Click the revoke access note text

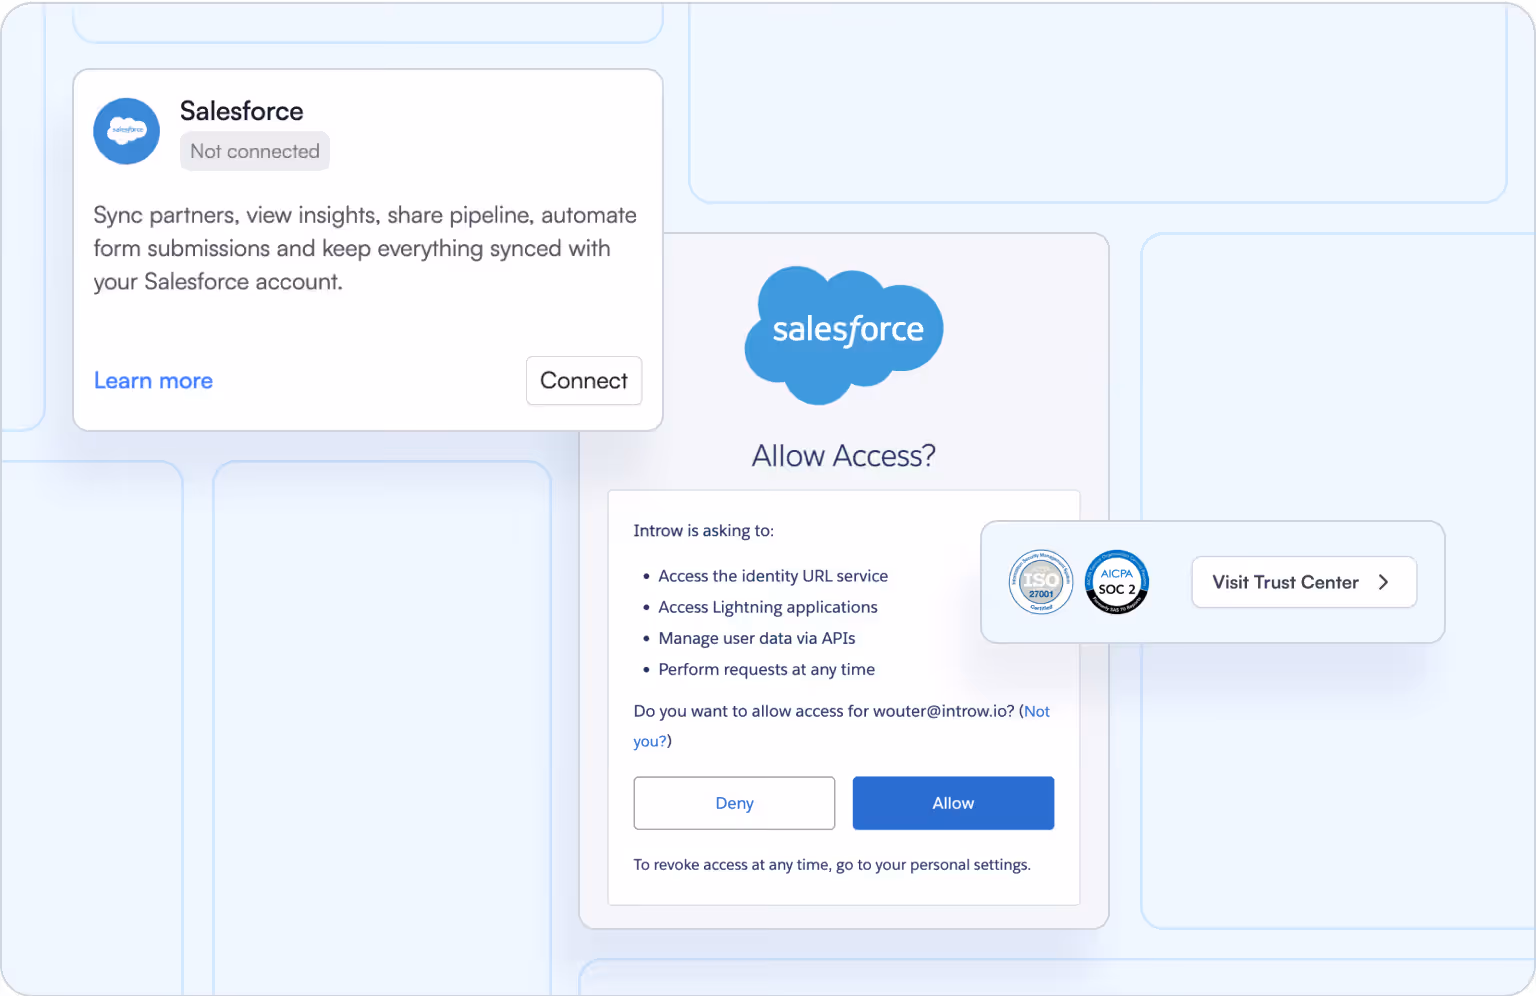pyautogui.click(x=832, y=865)
